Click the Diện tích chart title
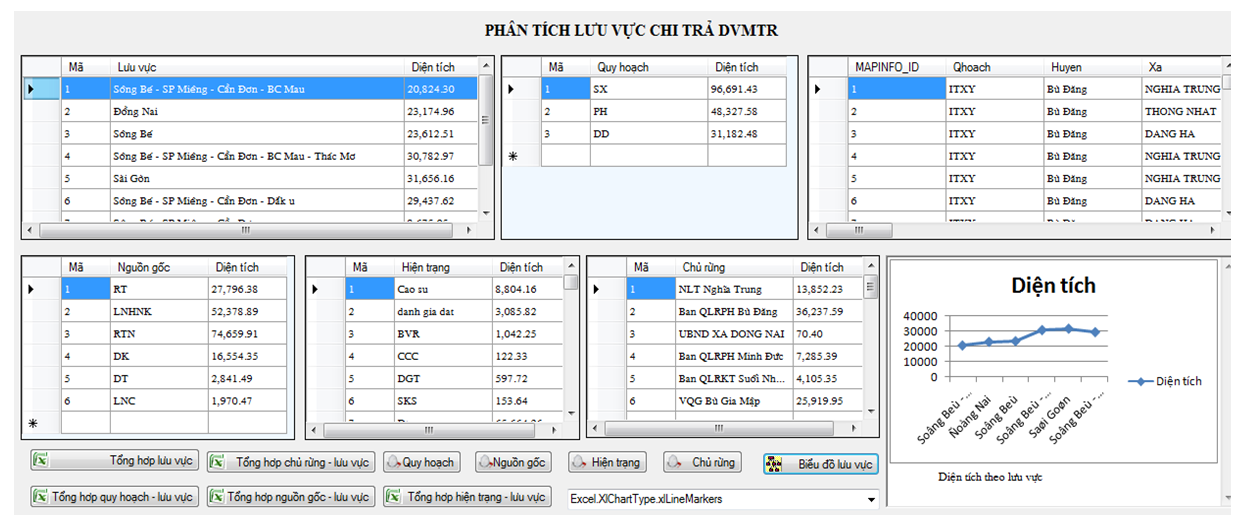 pos(1053,285)
